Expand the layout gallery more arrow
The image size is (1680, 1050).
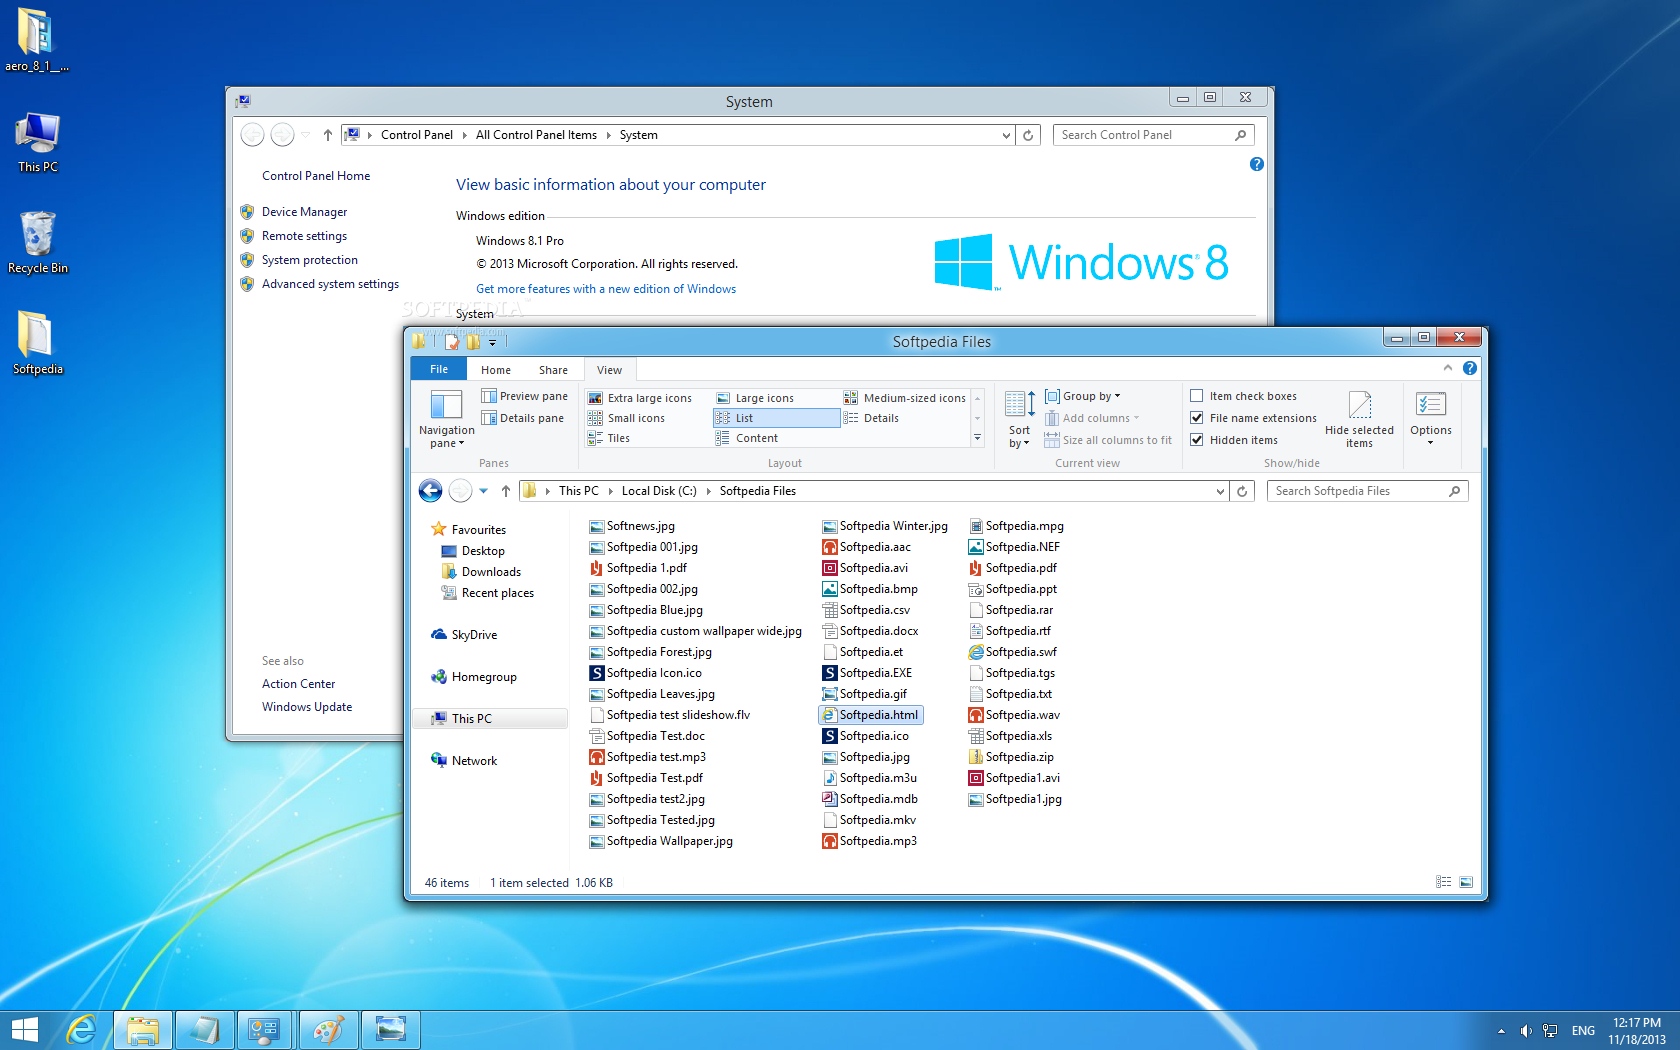(977, 438)
